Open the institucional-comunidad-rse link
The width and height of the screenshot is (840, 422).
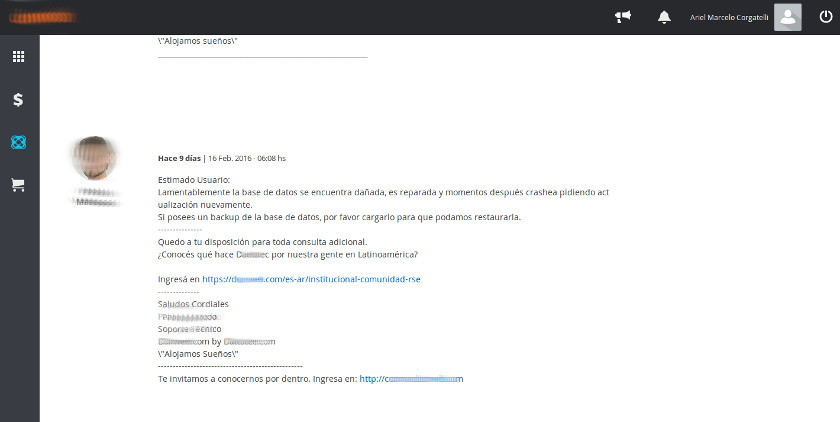pos(311,280)
